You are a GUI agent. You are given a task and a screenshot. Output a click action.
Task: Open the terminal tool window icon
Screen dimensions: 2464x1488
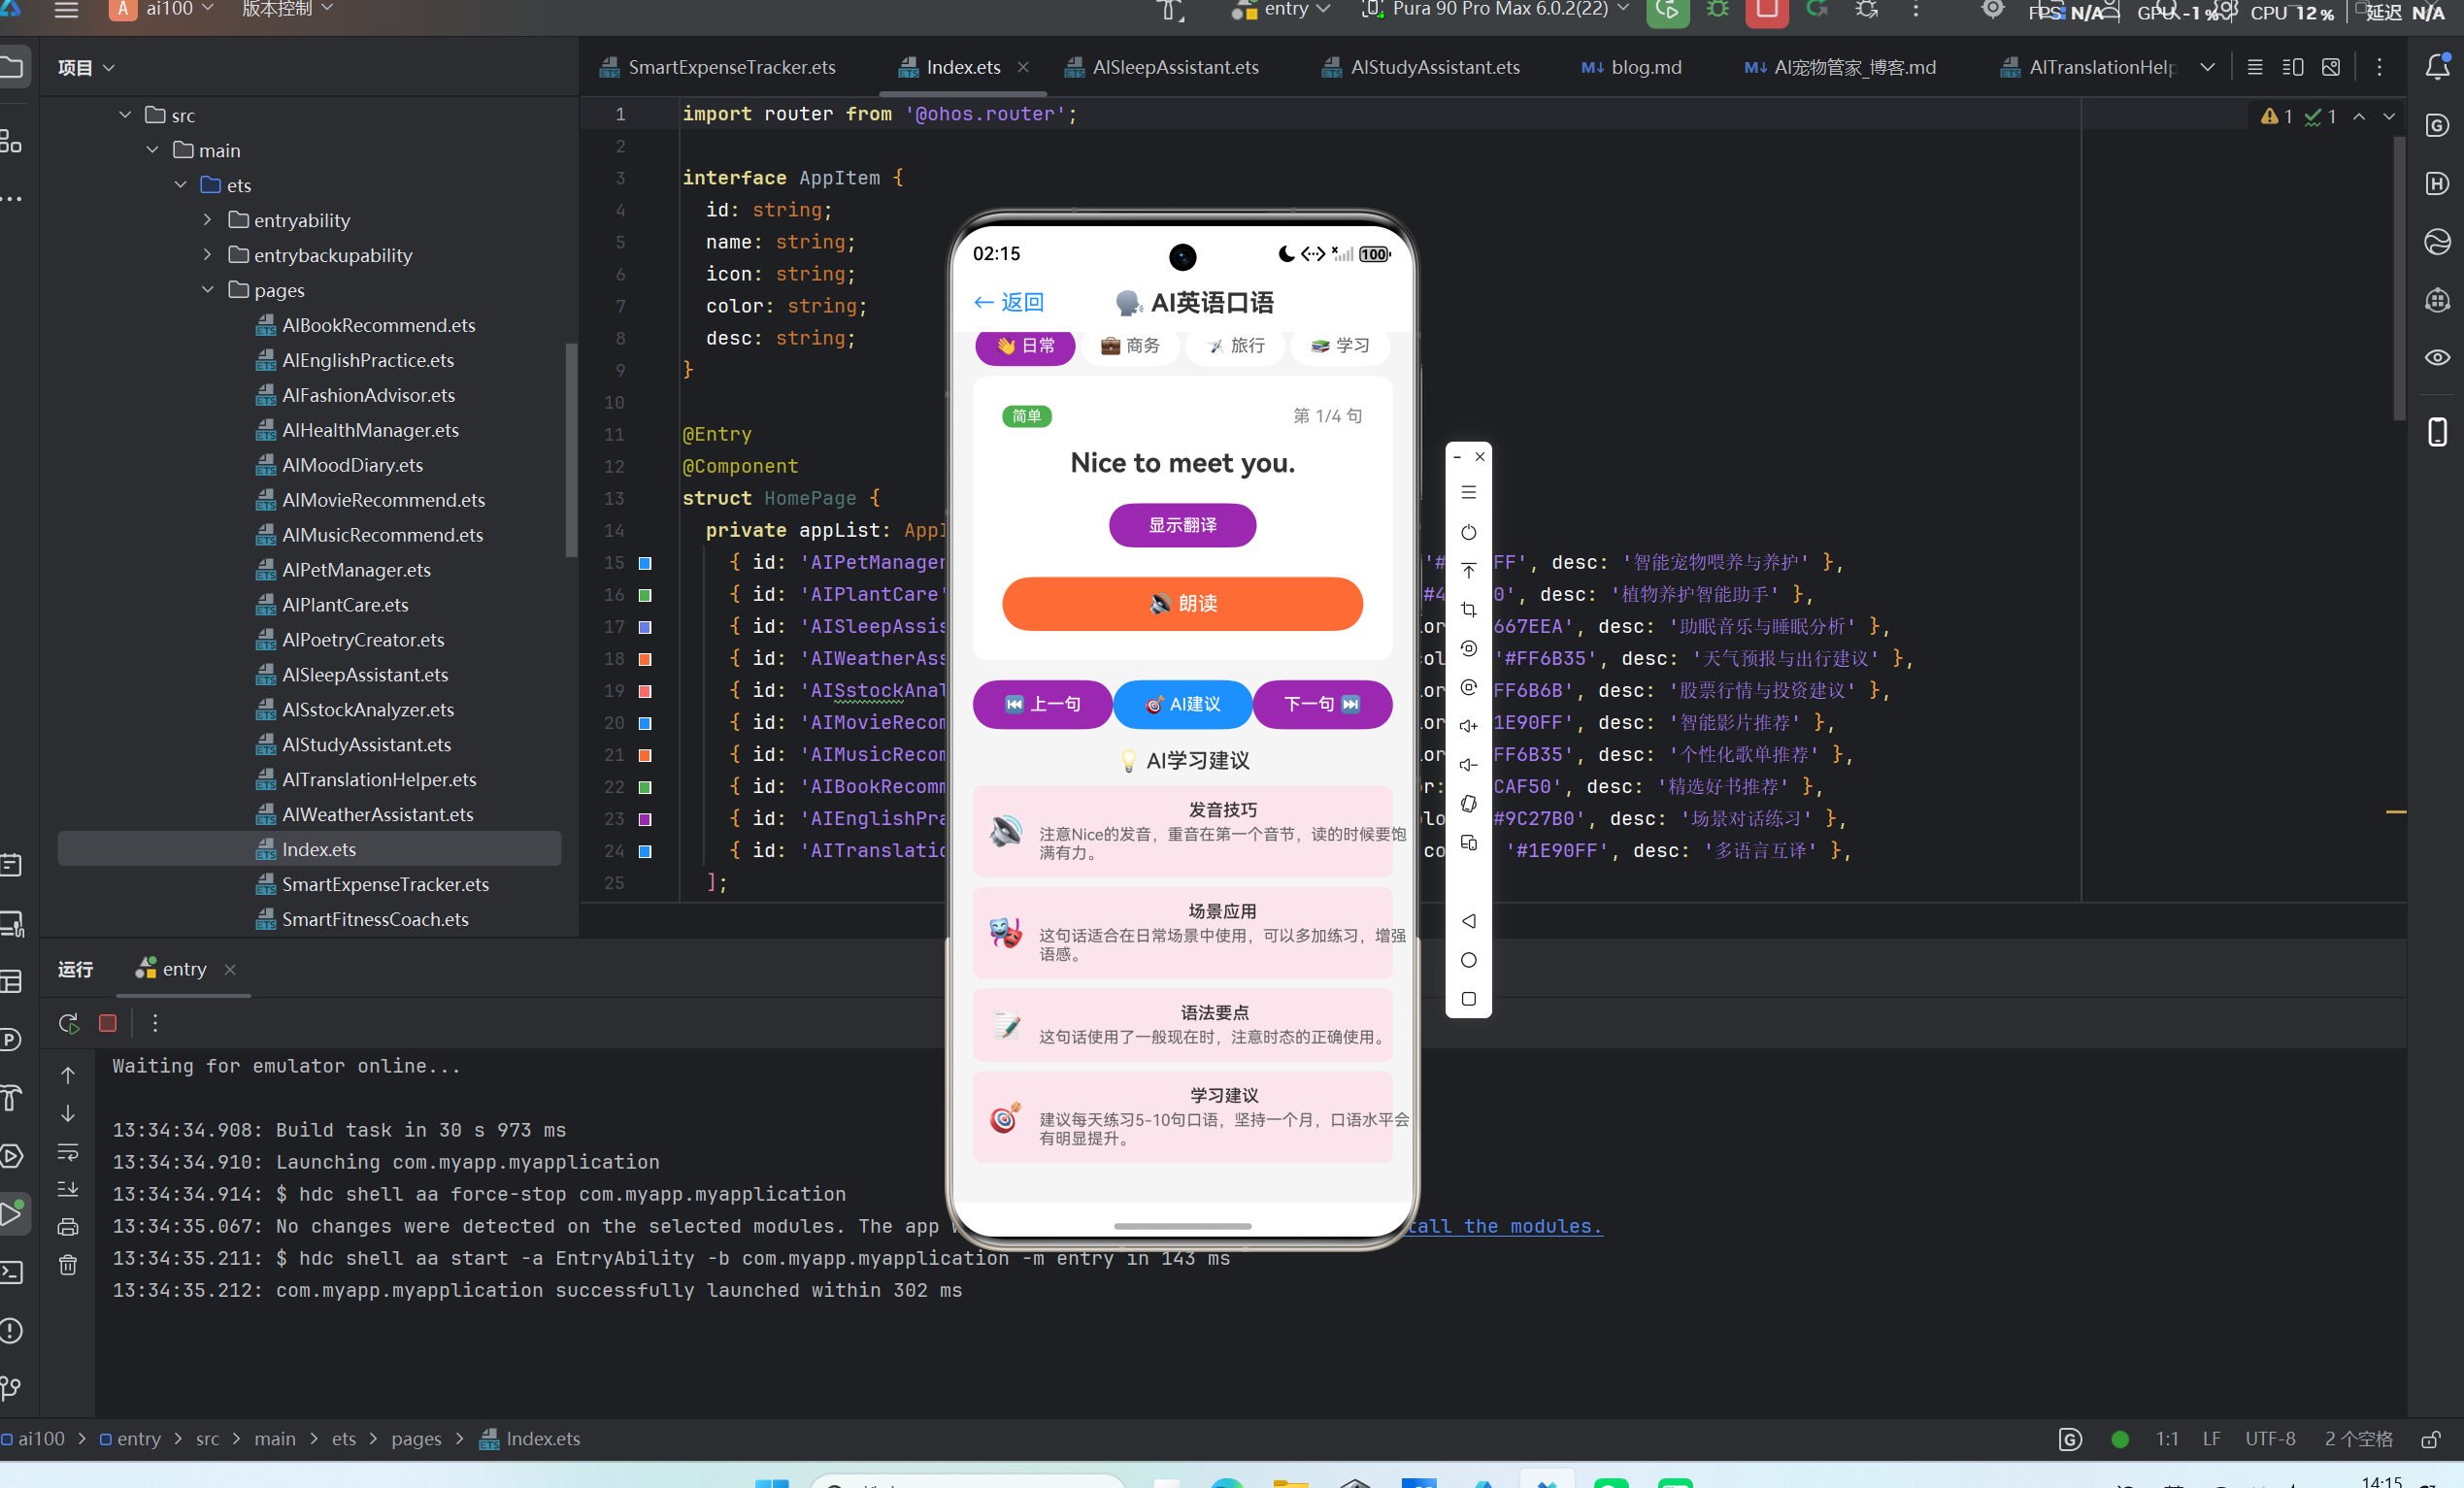pyautogui.click(x=11, y=1272)
